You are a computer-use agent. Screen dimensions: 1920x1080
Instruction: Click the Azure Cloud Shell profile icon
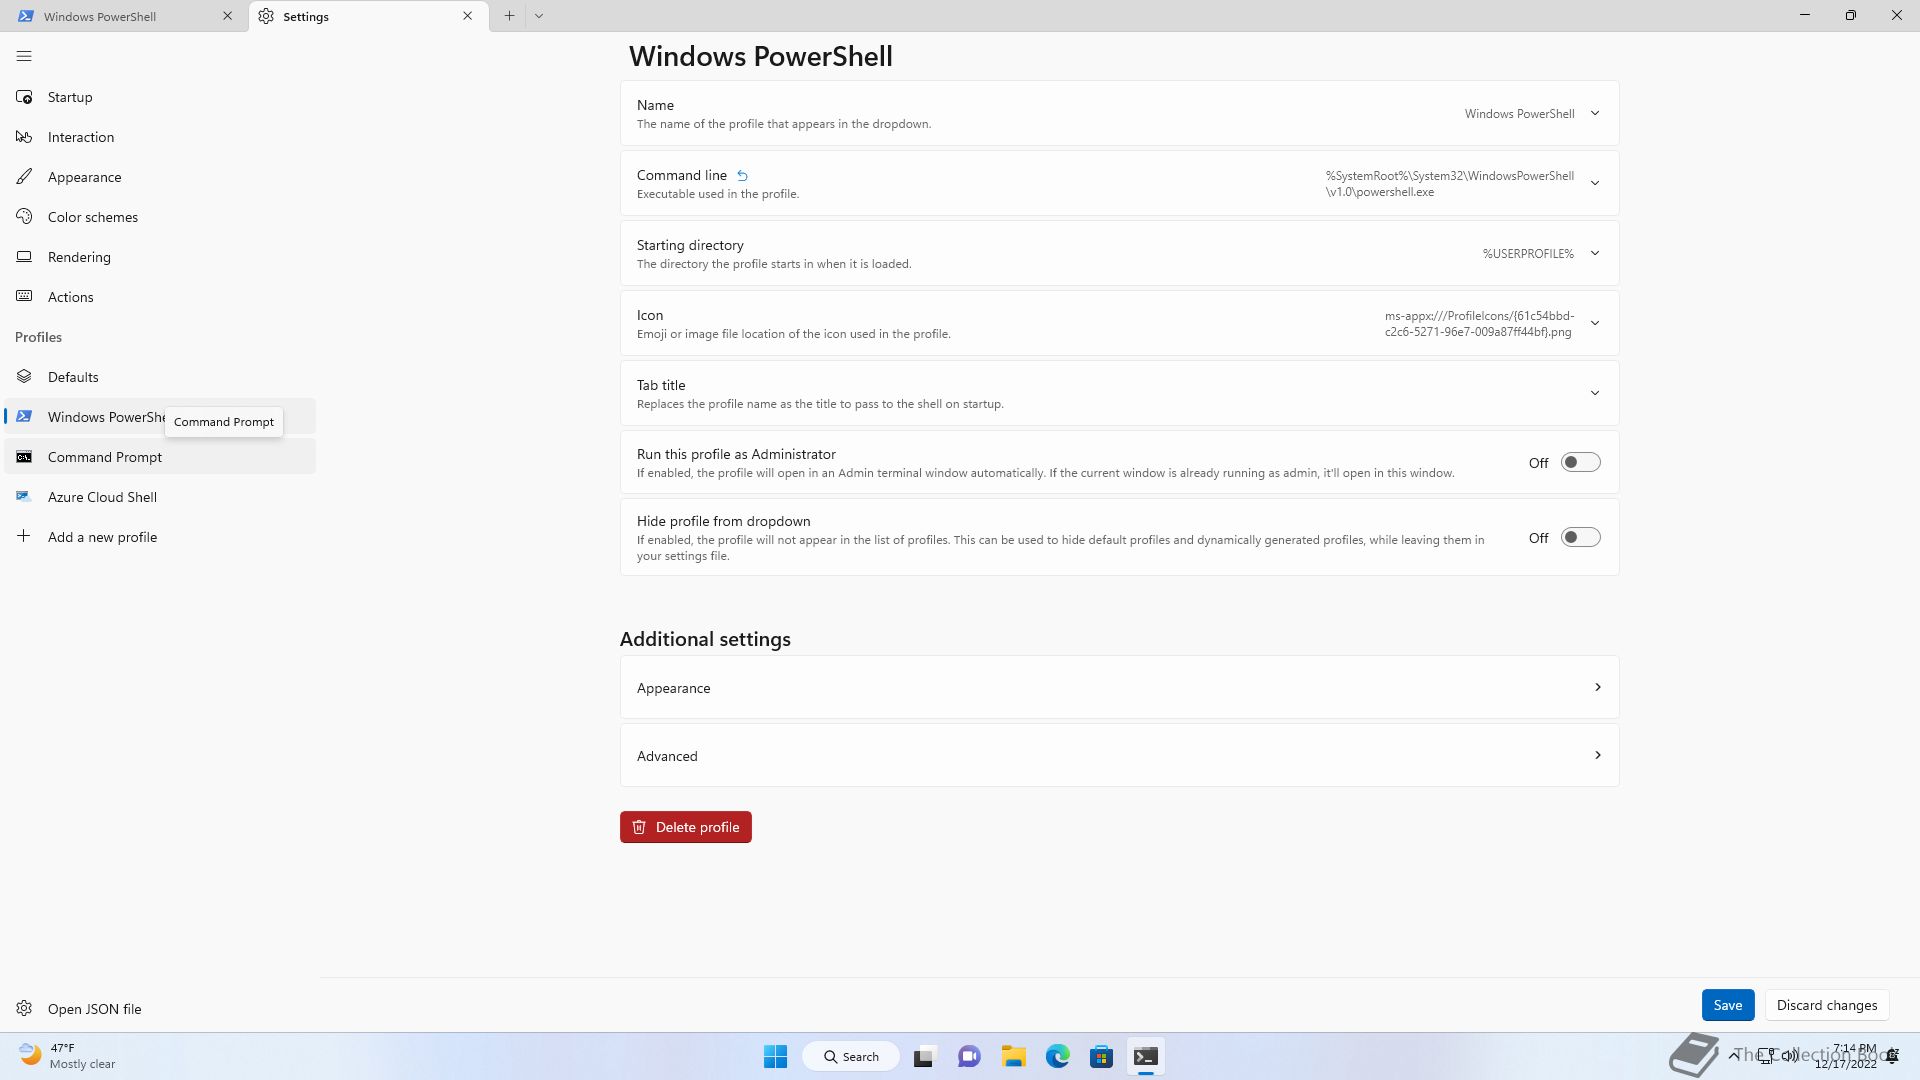coord(24,497)
